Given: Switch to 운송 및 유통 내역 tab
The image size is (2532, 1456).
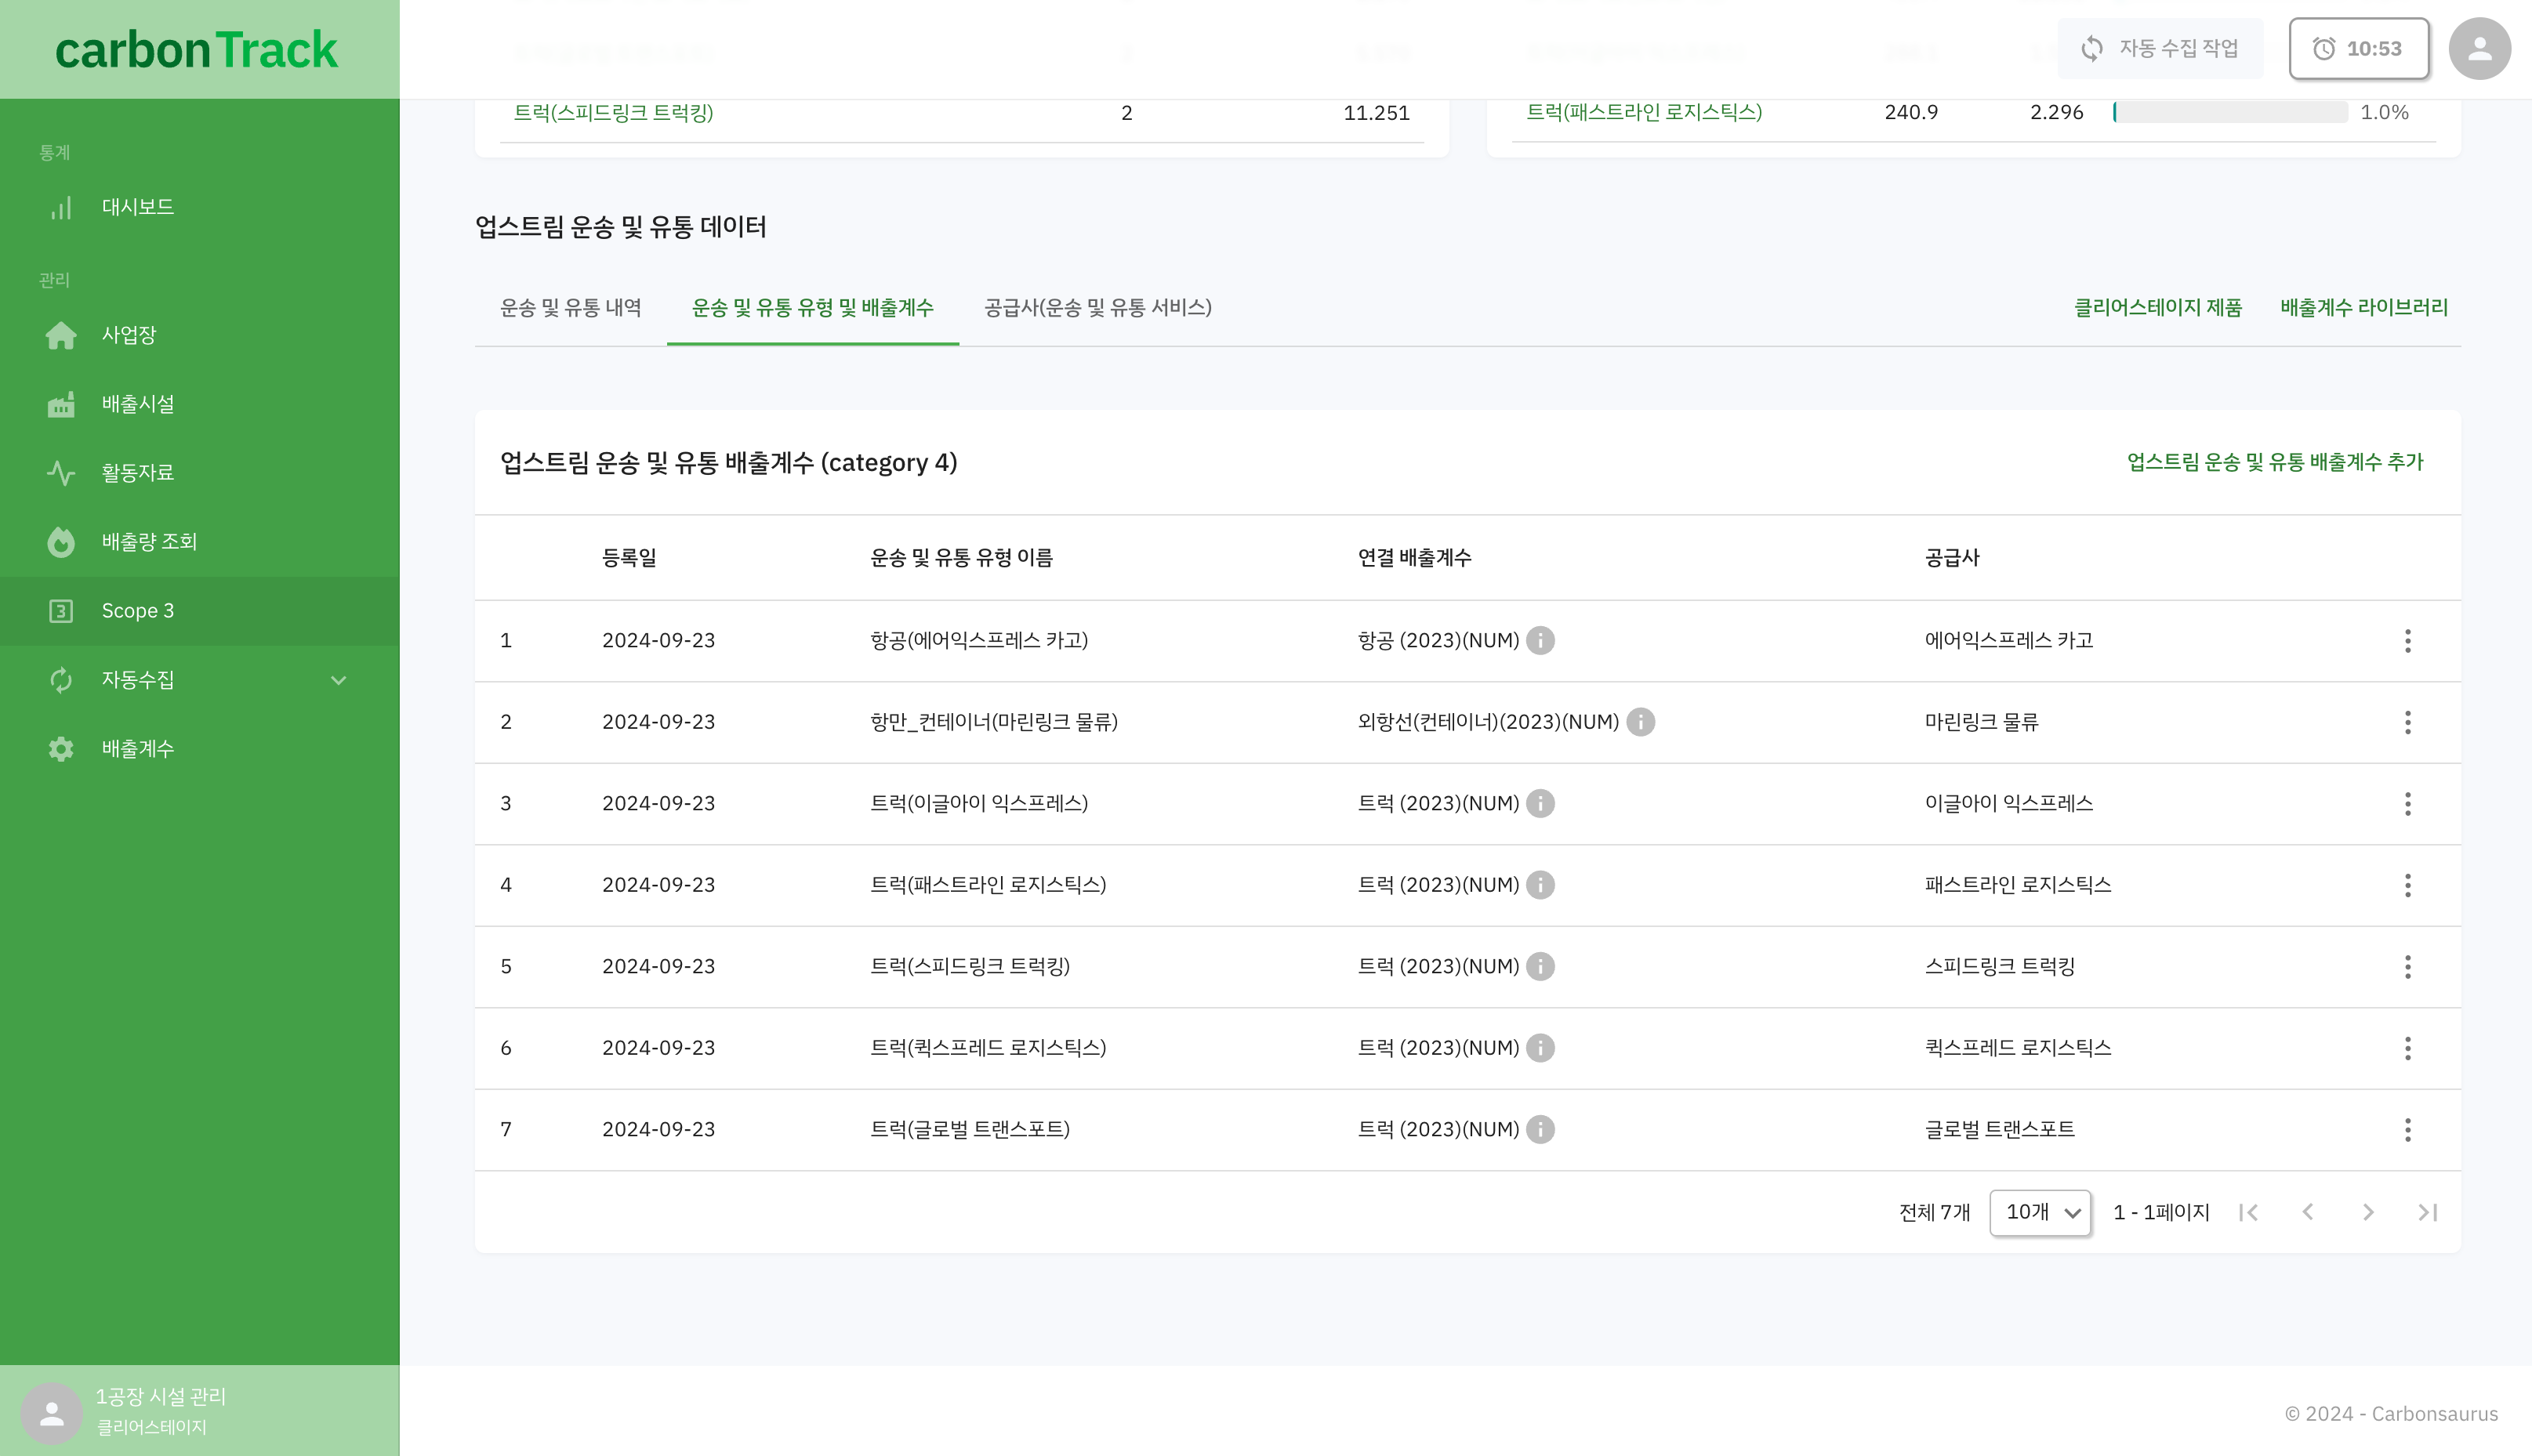Looking at the screenshot, I should click(571, 307).
